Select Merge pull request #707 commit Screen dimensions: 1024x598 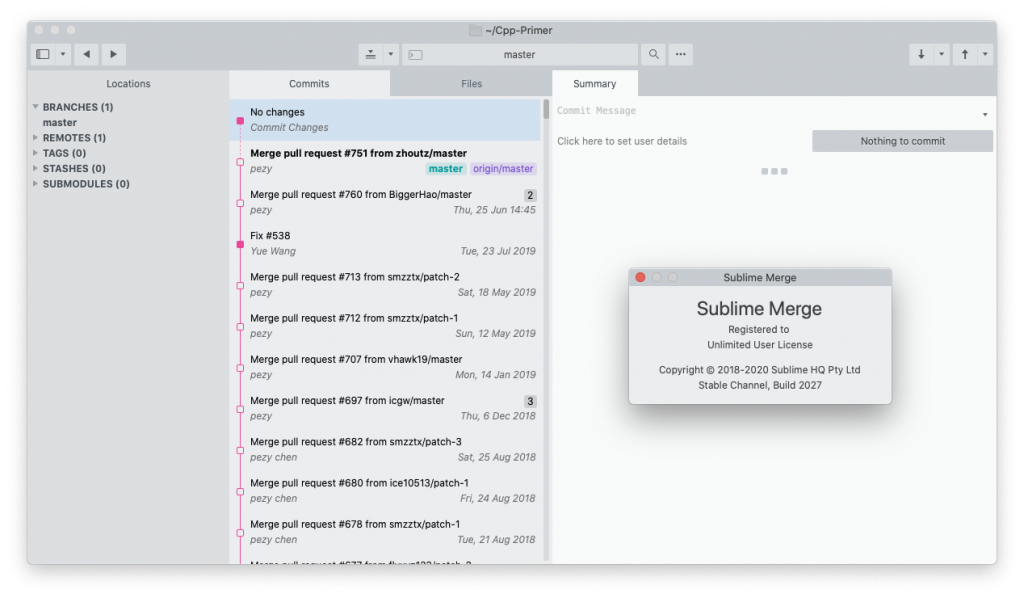point(385,367)
